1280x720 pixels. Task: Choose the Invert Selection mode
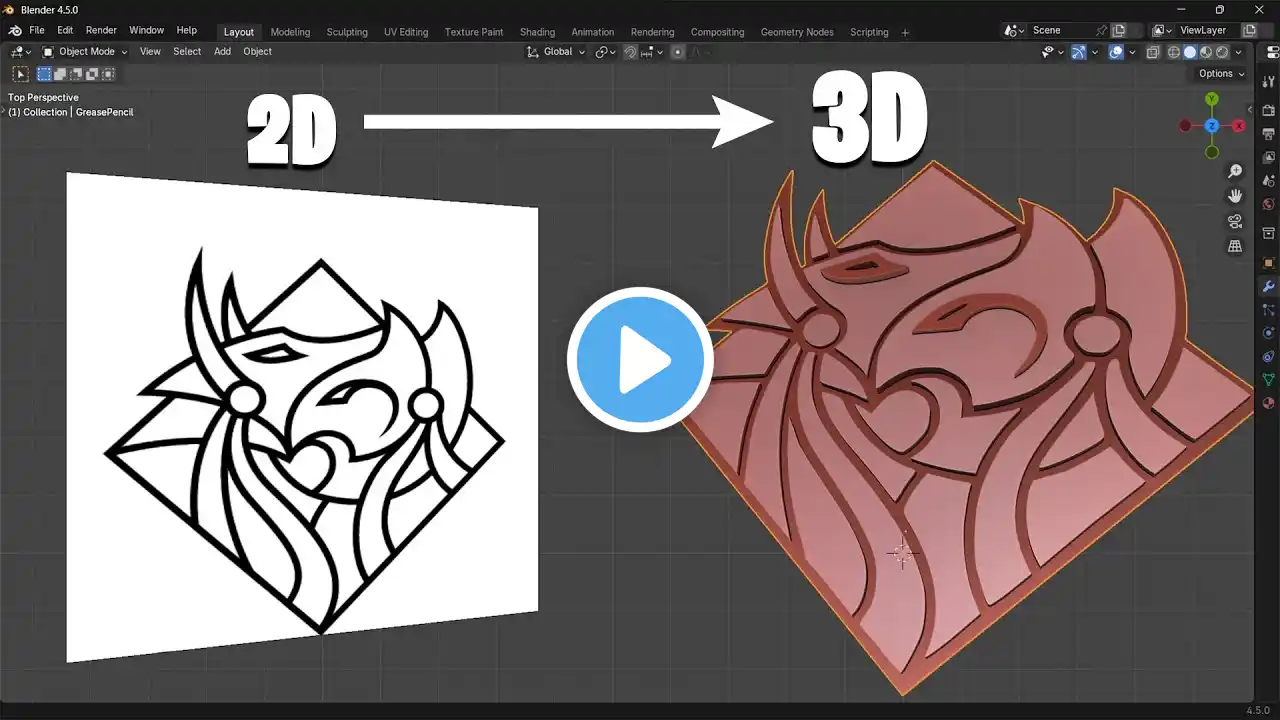coord(92,74)
